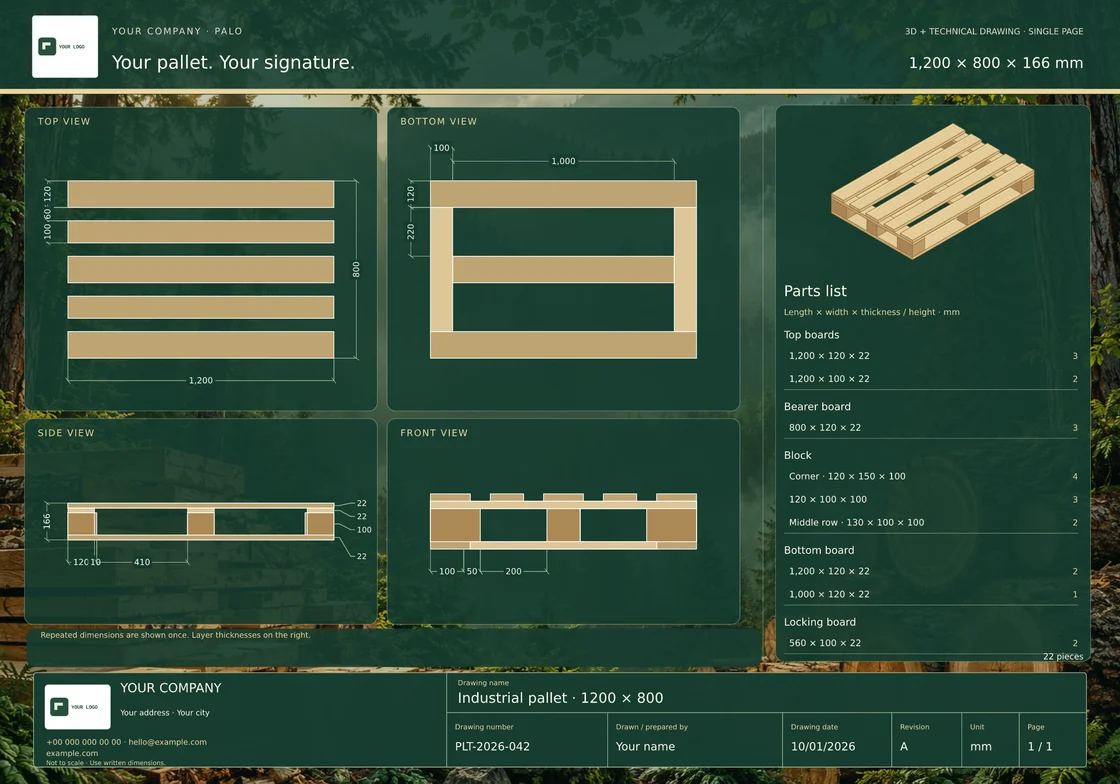Click the drawing name "Industrial pallet · 1200 × 800"
The width and height of the screenshot is (1120, 784).
pyautogui.click(x=560, y=698)
